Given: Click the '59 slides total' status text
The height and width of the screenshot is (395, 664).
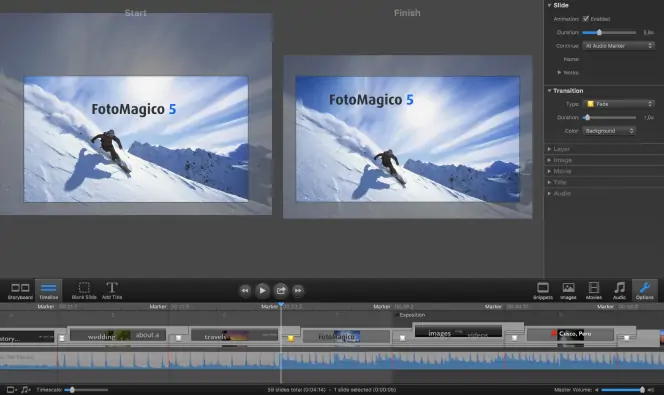Looking at the screenshot, I should 296,390.
